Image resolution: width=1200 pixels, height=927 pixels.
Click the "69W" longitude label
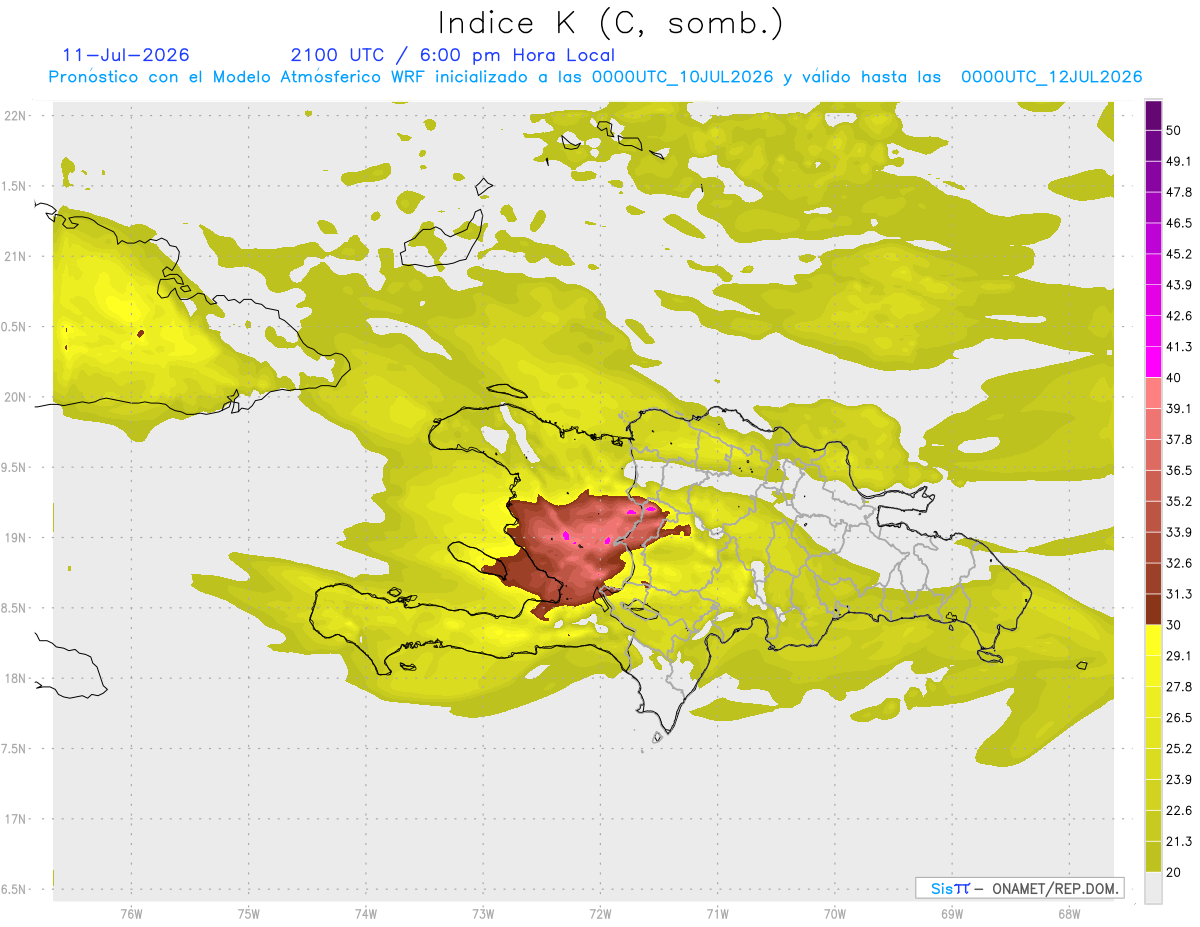(x=952, y=913)
